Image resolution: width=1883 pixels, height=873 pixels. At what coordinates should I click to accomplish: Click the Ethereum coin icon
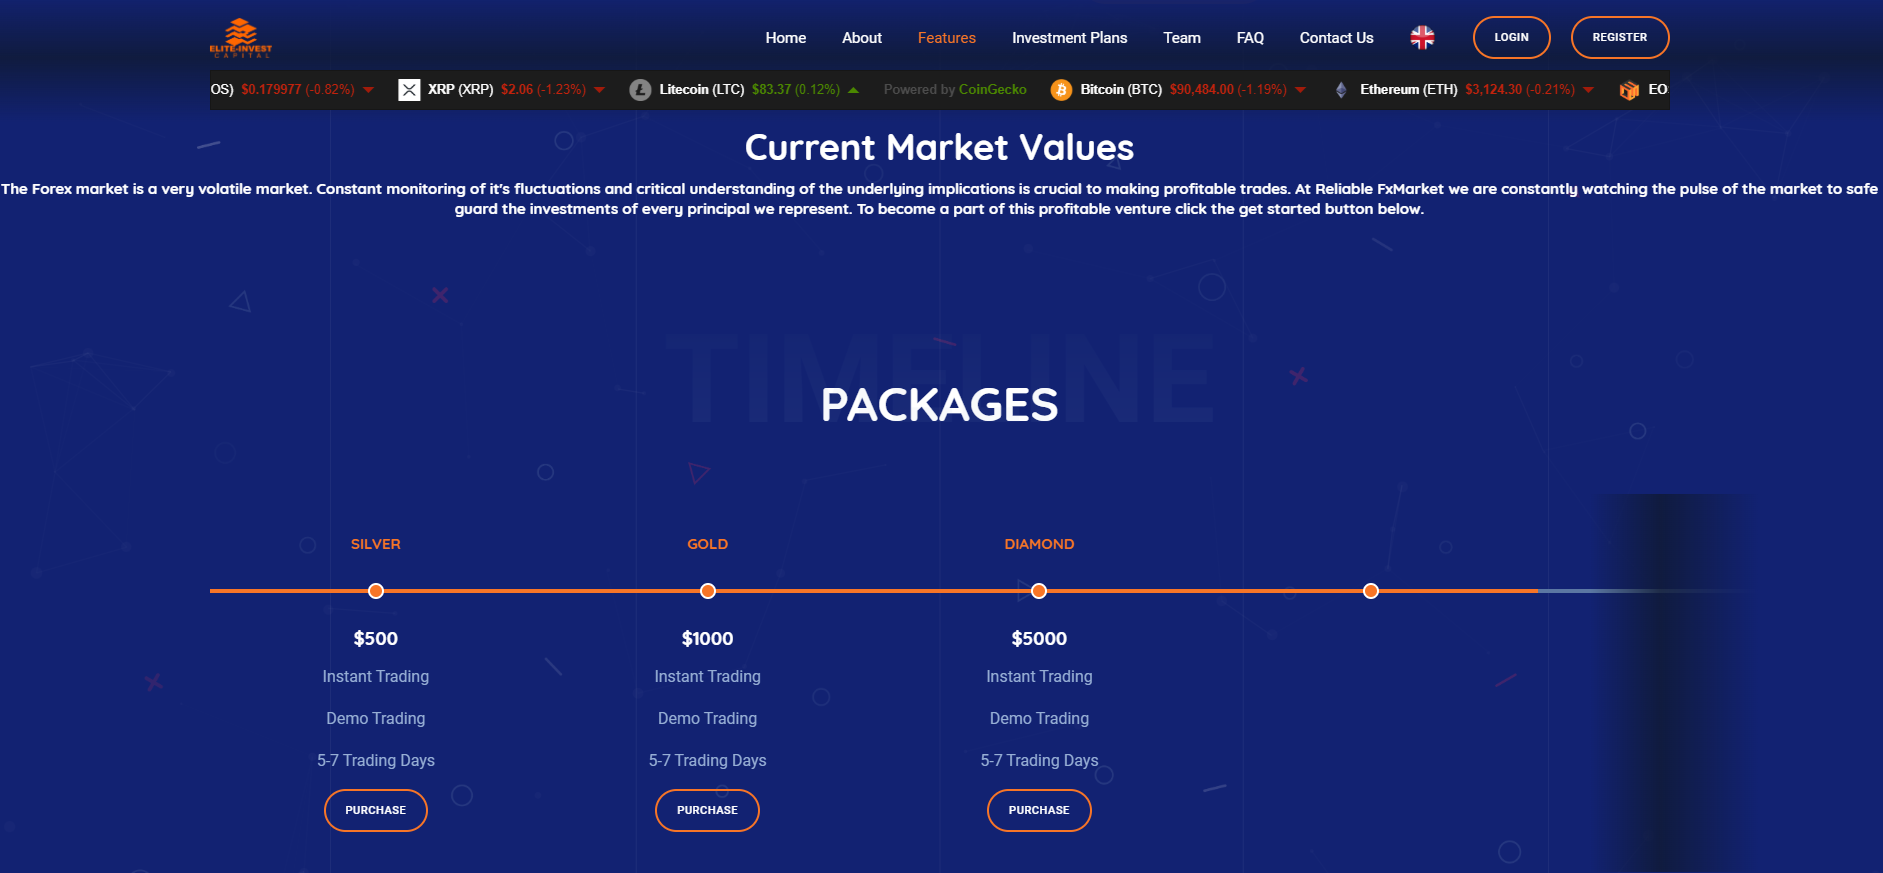point(1341,90)
